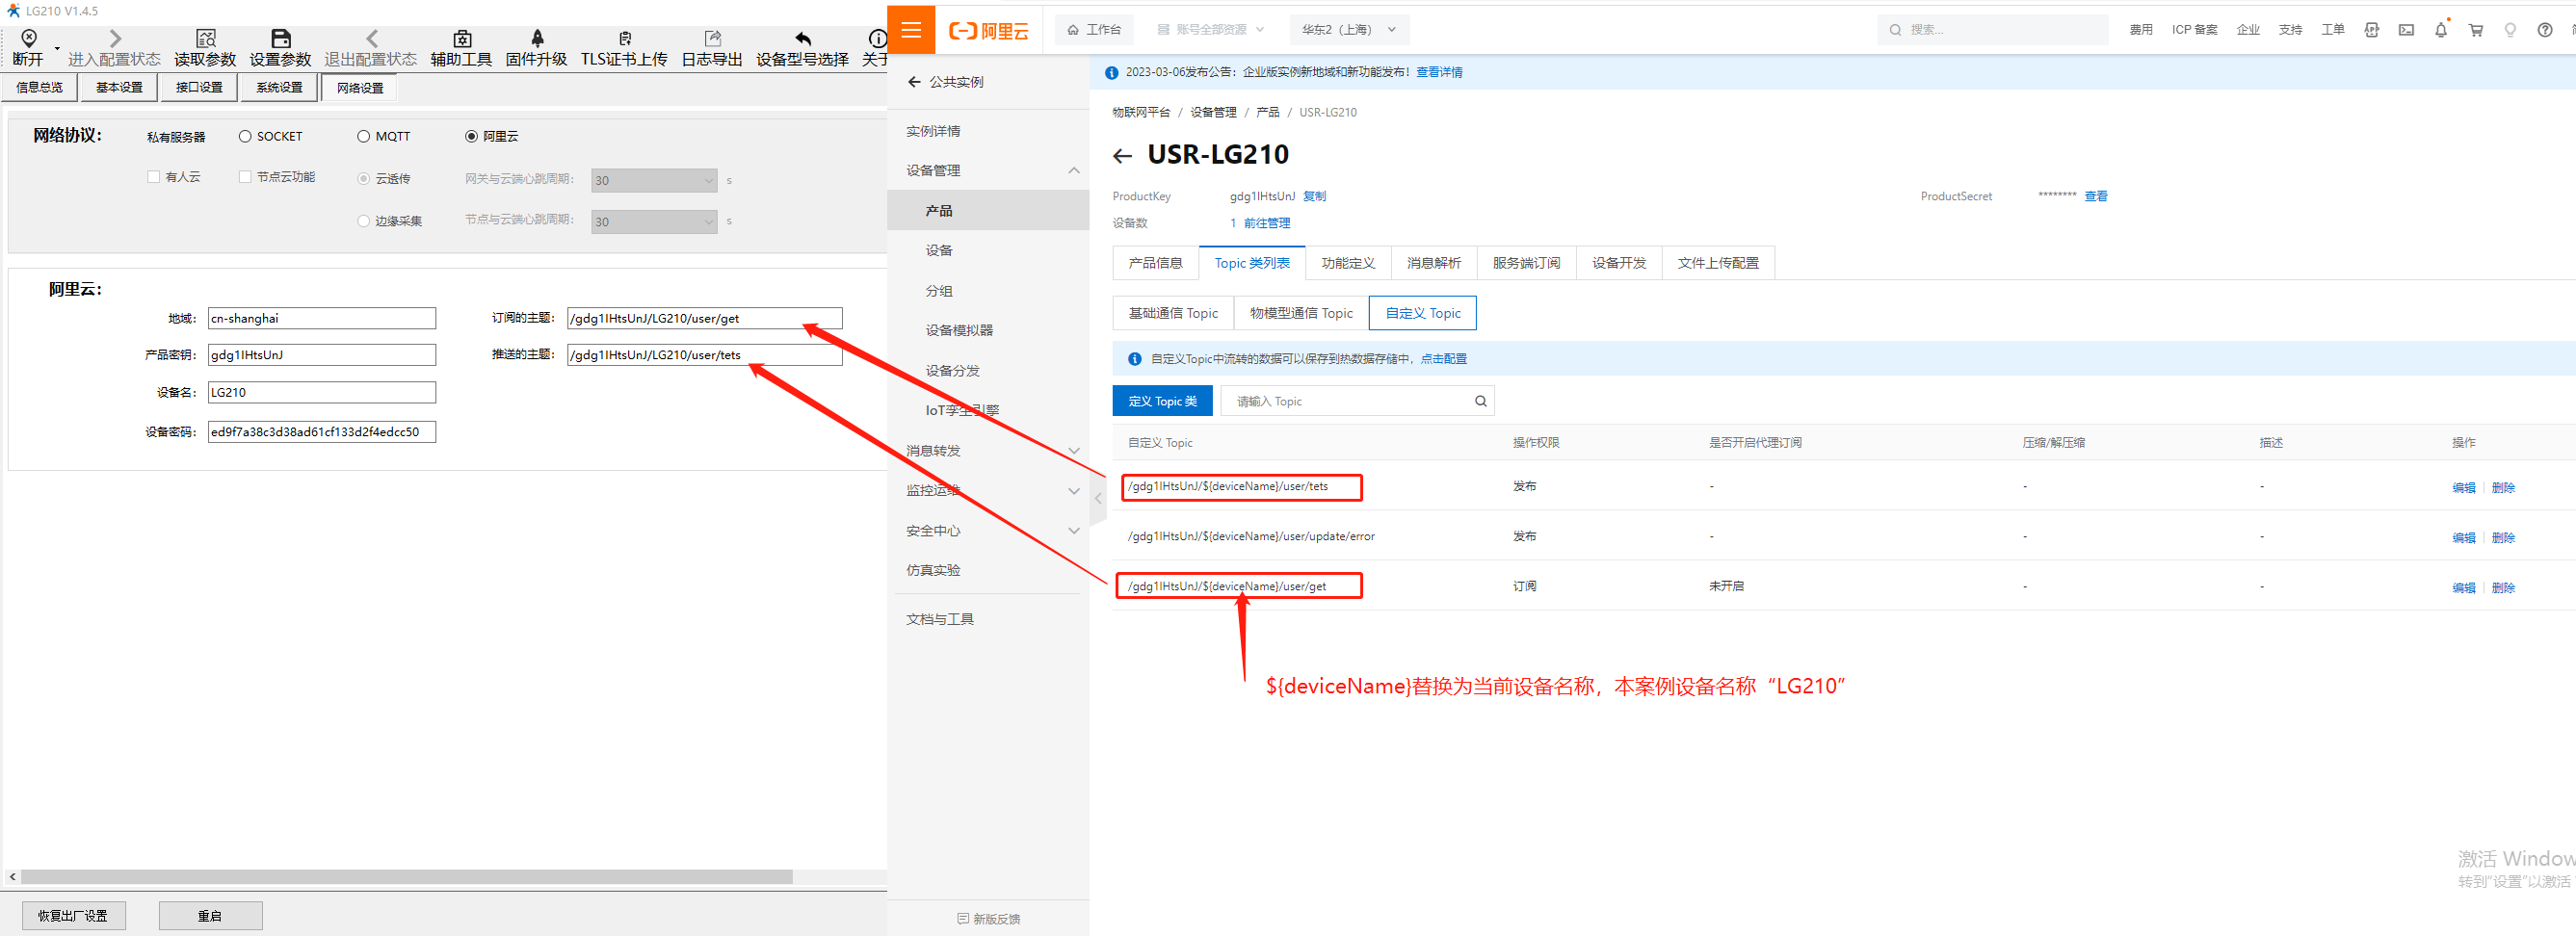Open the help question mark icon
Screen dimensions: 2576x936
2545,30
